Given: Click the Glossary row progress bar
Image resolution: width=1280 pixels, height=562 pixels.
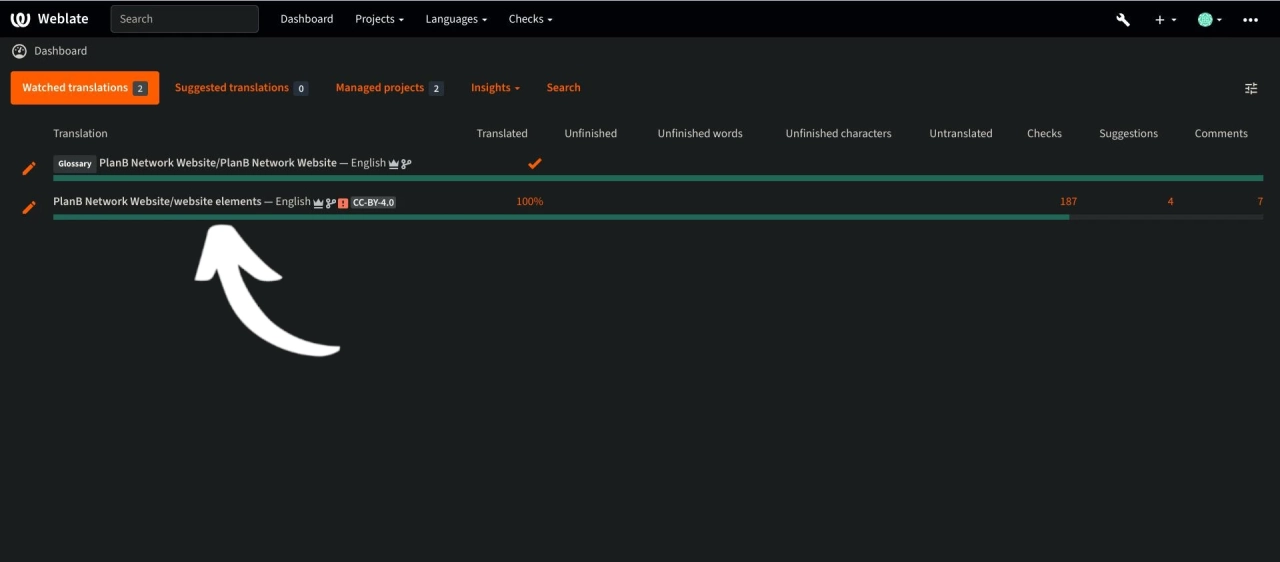Looking at the screenshot, I should (x=658, y=178).
